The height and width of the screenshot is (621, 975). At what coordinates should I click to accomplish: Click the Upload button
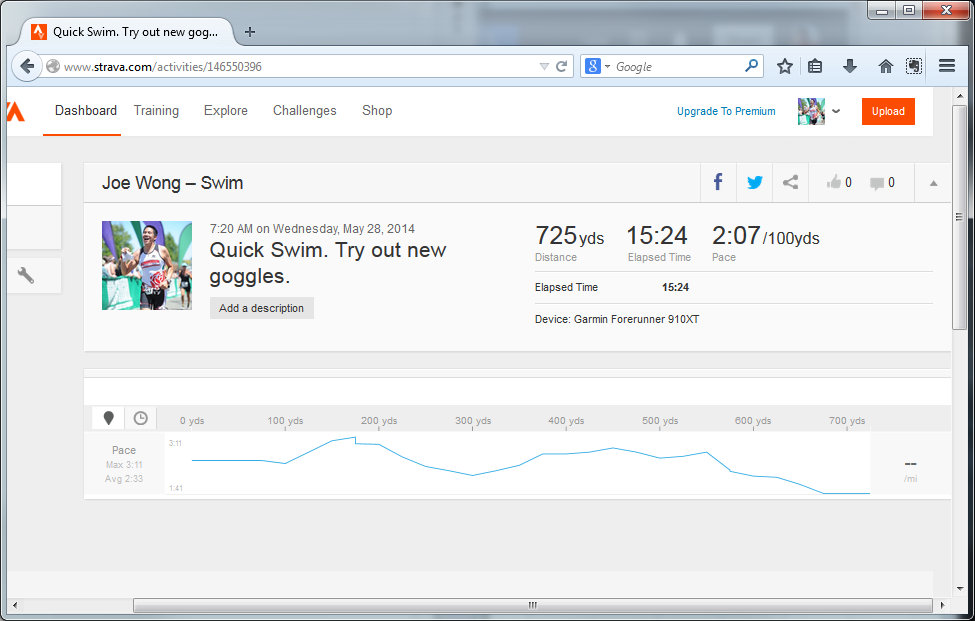[887, 111]
